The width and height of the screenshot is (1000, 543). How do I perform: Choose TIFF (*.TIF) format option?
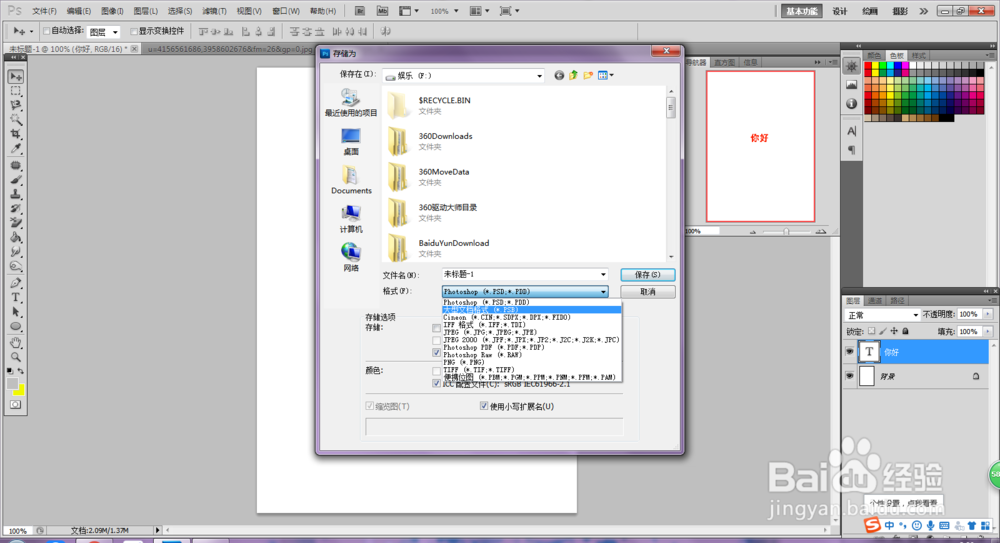pyautogui.click(x=531, y=369)
